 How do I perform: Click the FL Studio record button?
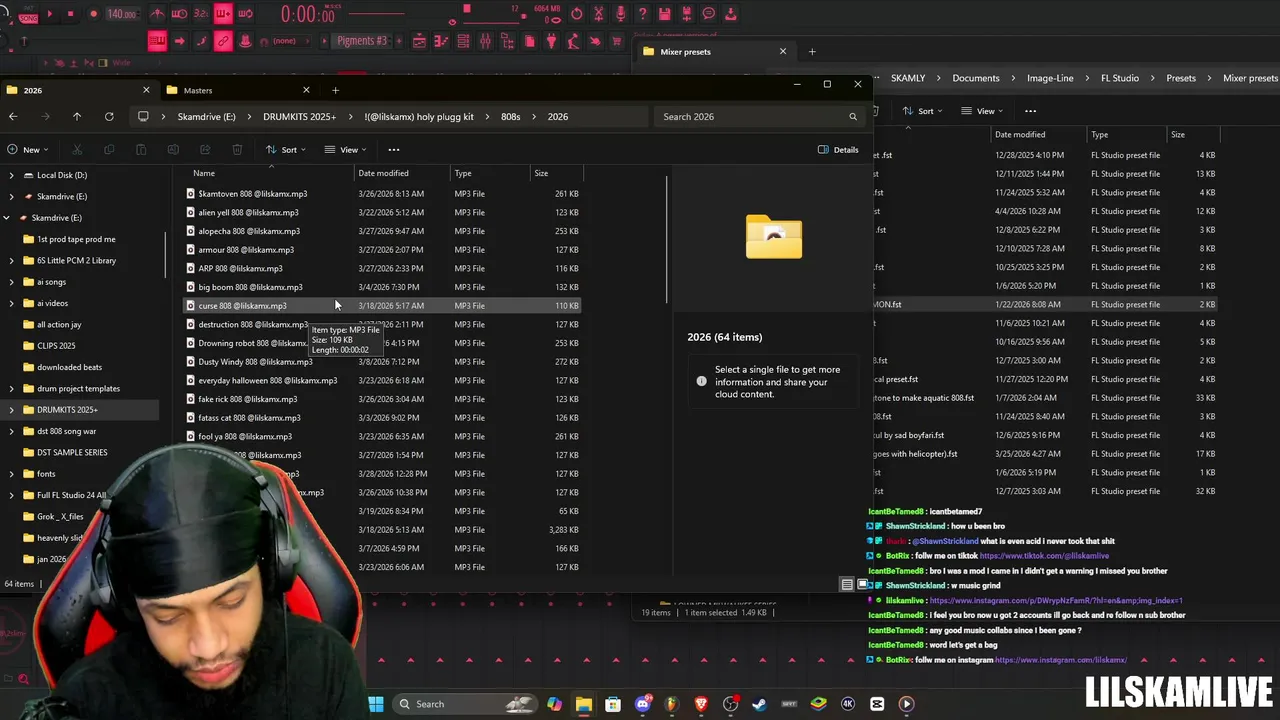(x=93, y=14)
